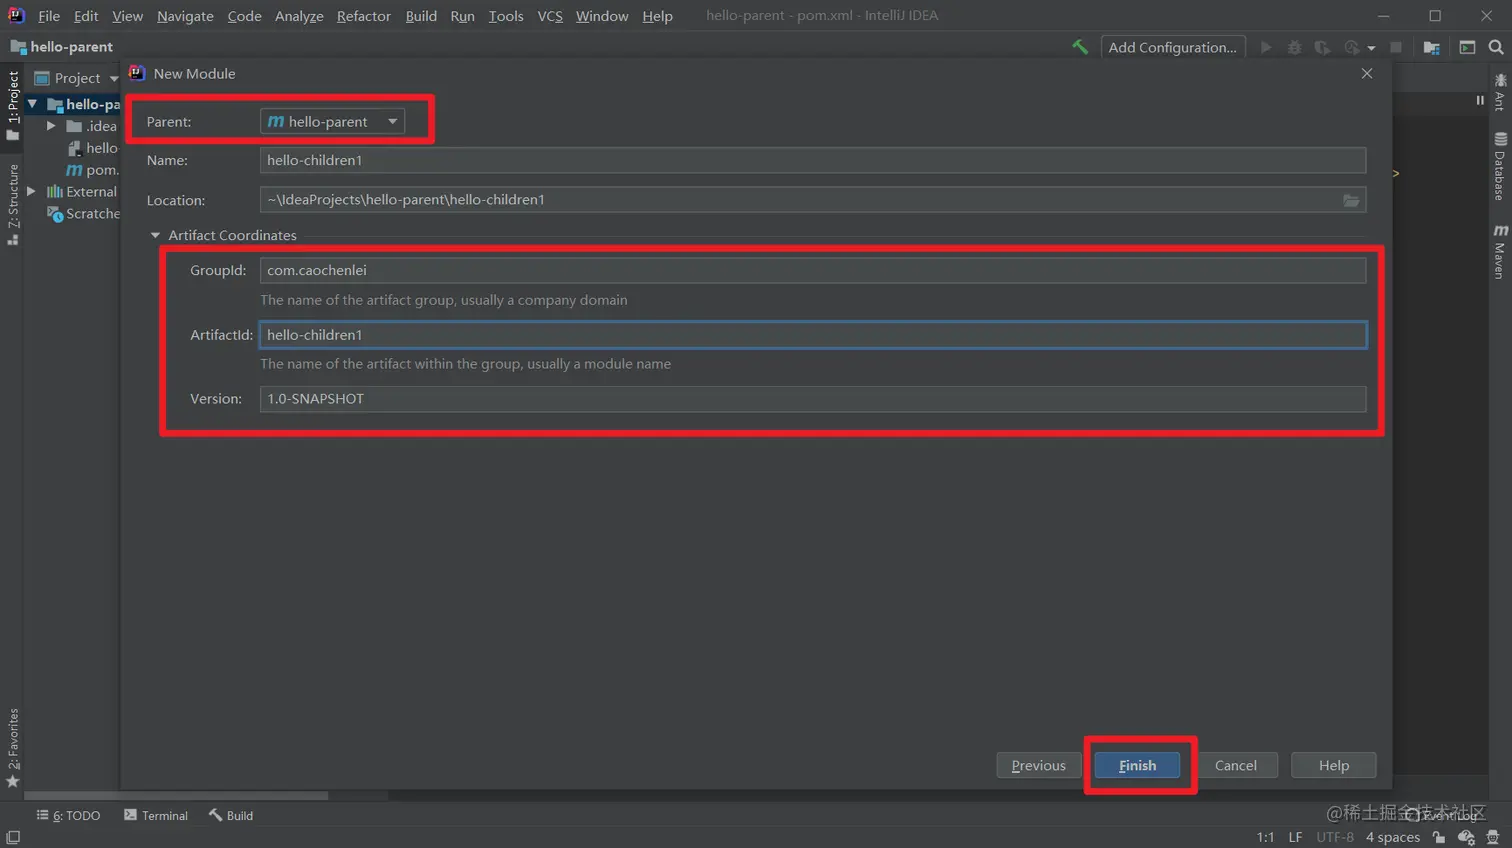
Task: Click the tool windows quick-access icon in status bar
Action: [x=13, y=837]
